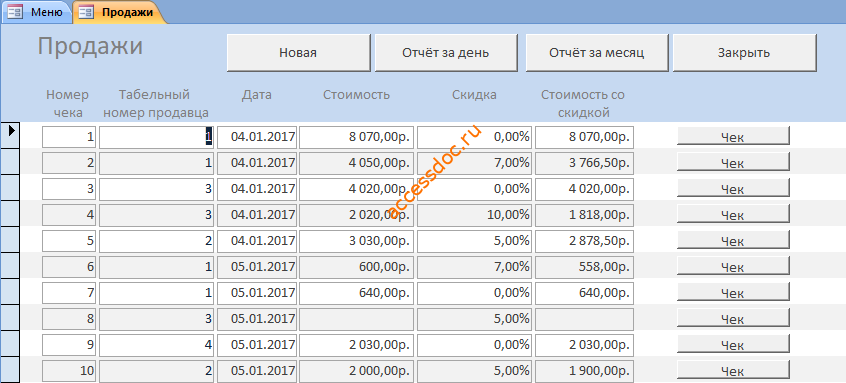Switch to the Меню tab
846x383 pixels.
[36, 12]
